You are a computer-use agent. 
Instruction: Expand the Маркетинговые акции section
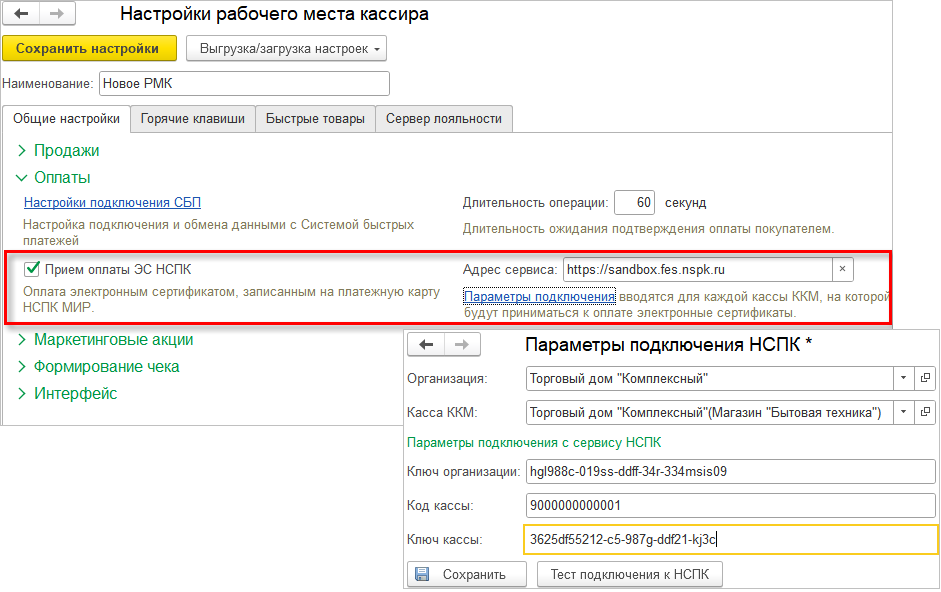click(113, 340)
